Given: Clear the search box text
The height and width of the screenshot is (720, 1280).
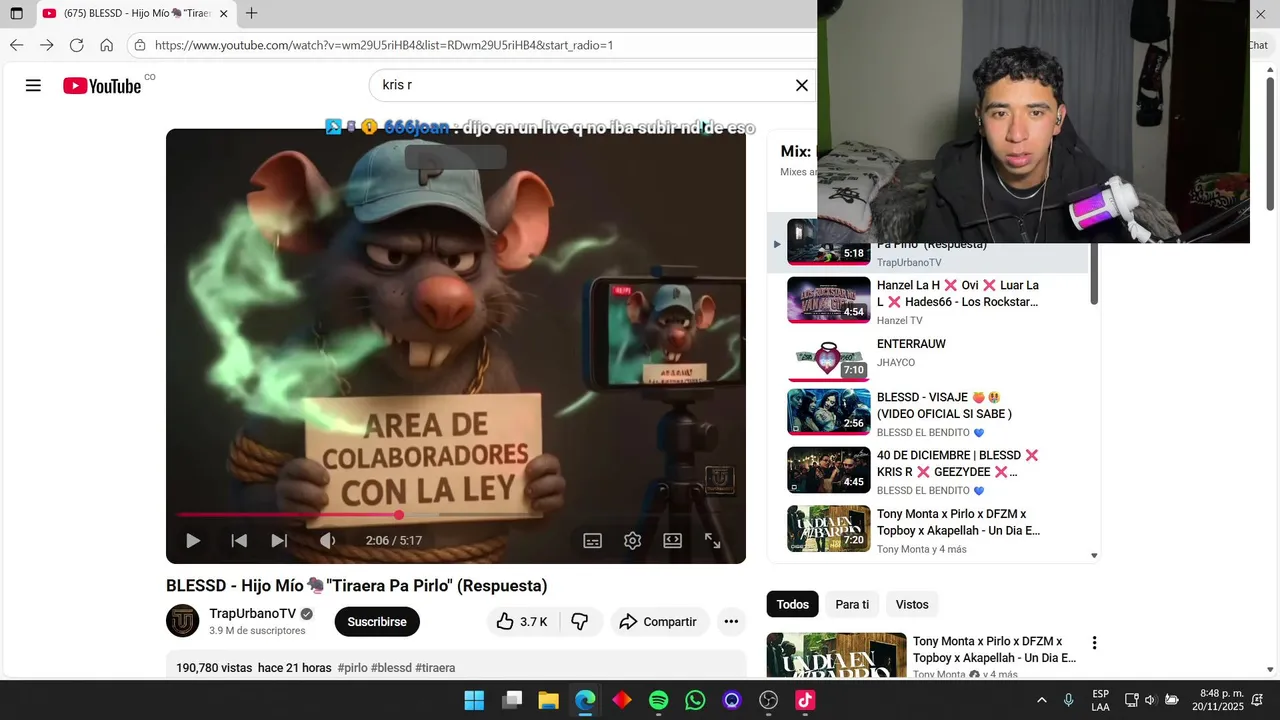Looking at the screenshot, I should click(x=801, y=86).
